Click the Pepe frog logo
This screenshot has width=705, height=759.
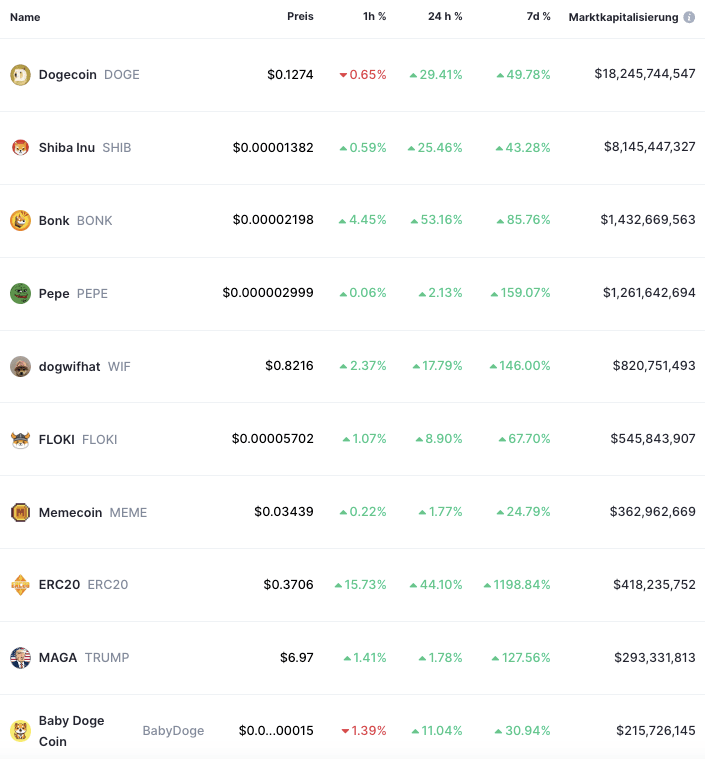pyautogui.click(x=20, y=293)
